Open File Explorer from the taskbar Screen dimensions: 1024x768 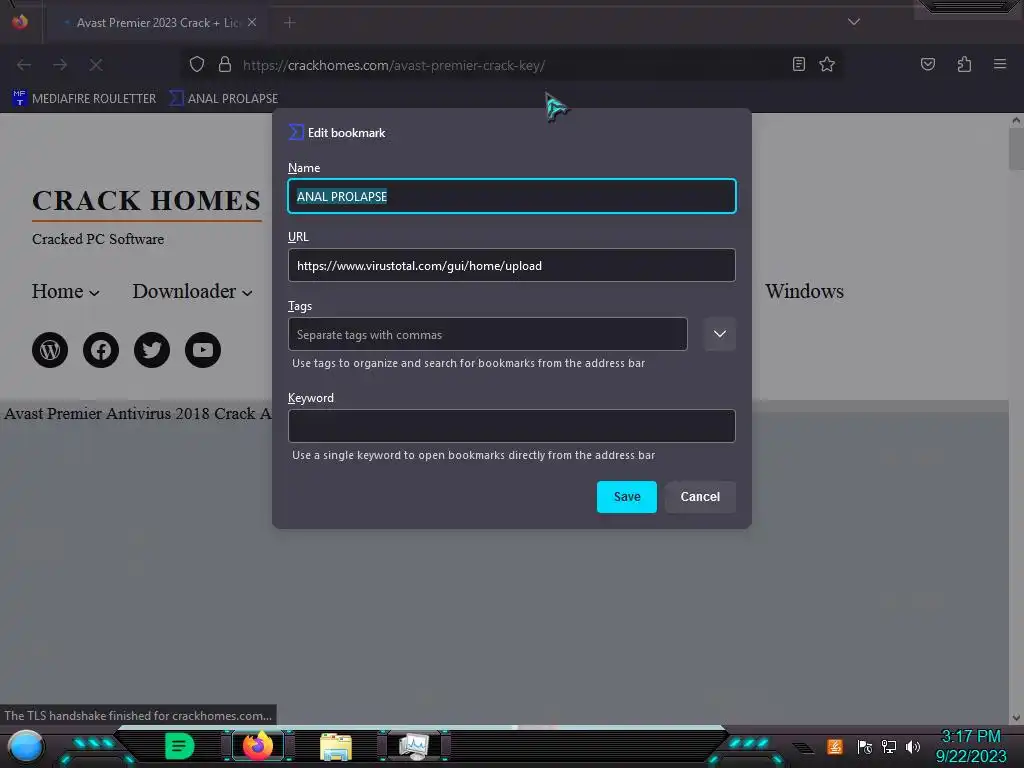tap(336, 746)
